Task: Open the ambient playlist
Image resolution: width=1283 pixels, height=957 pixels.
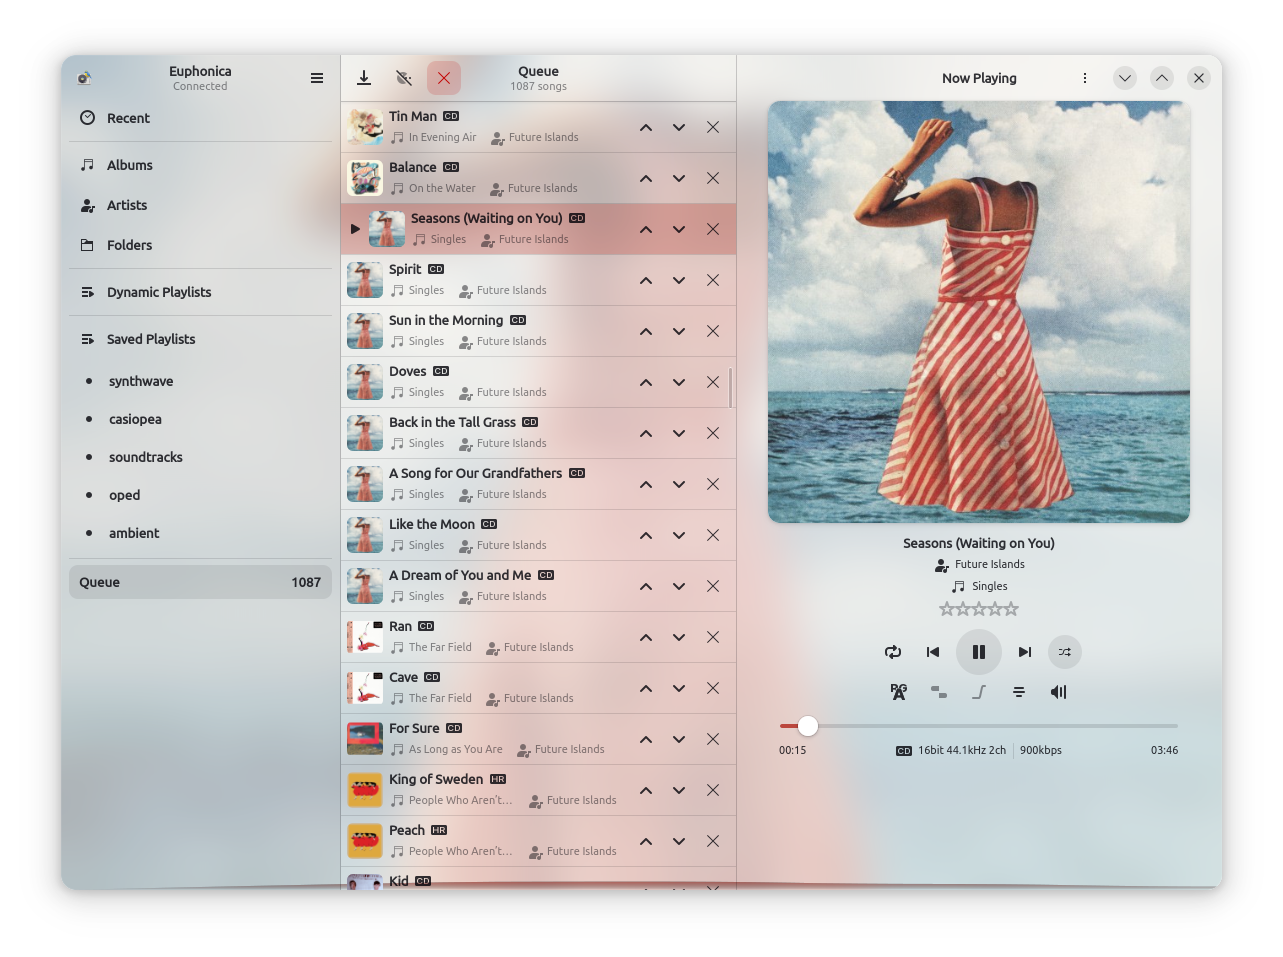Action: click(x=200, y=533)
